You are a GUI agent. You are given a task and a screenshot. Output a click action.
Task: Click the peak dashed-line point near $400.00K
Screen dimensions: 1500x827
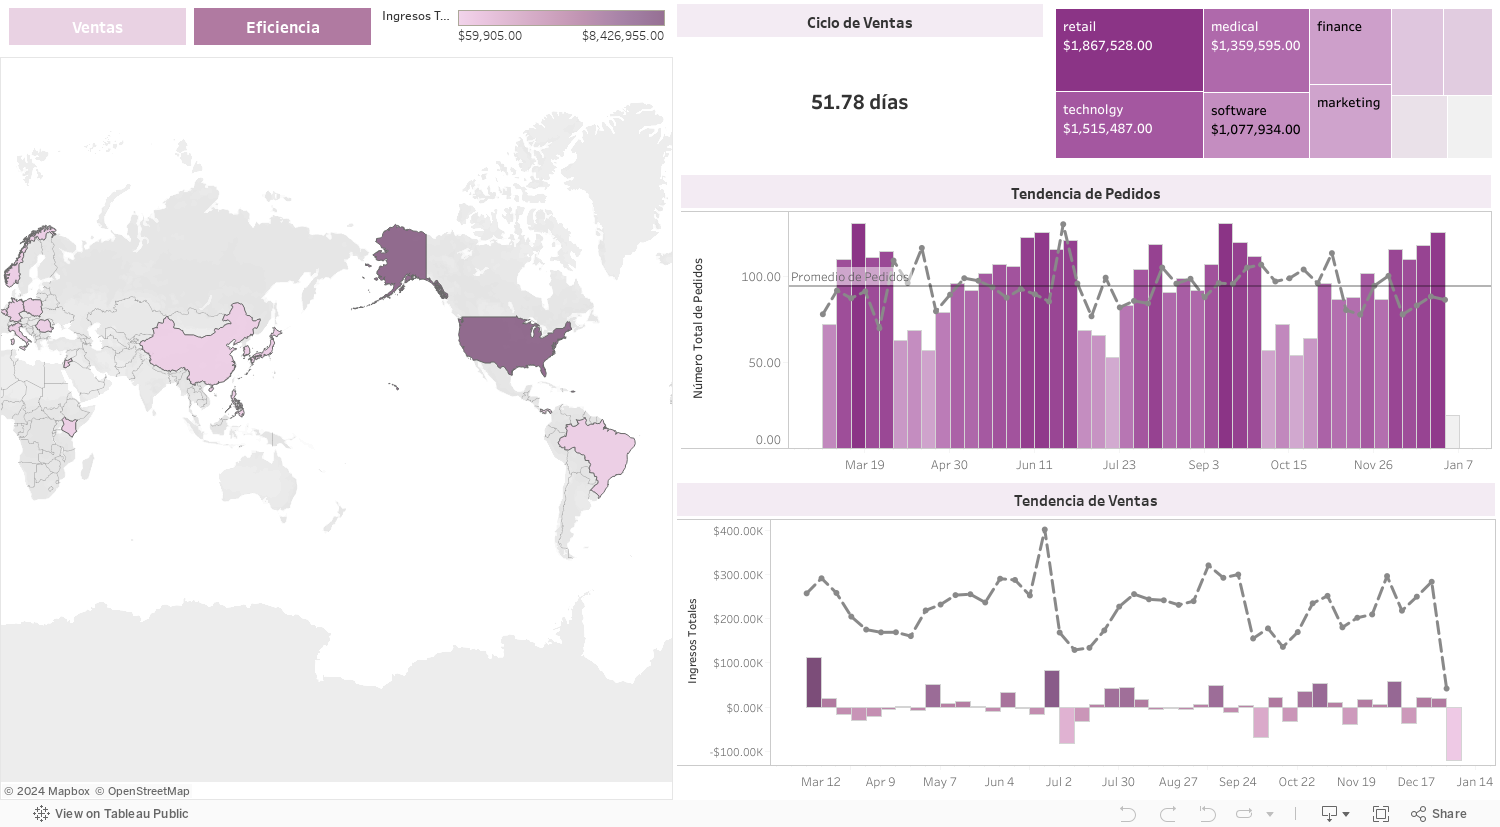pos(1045,531)
